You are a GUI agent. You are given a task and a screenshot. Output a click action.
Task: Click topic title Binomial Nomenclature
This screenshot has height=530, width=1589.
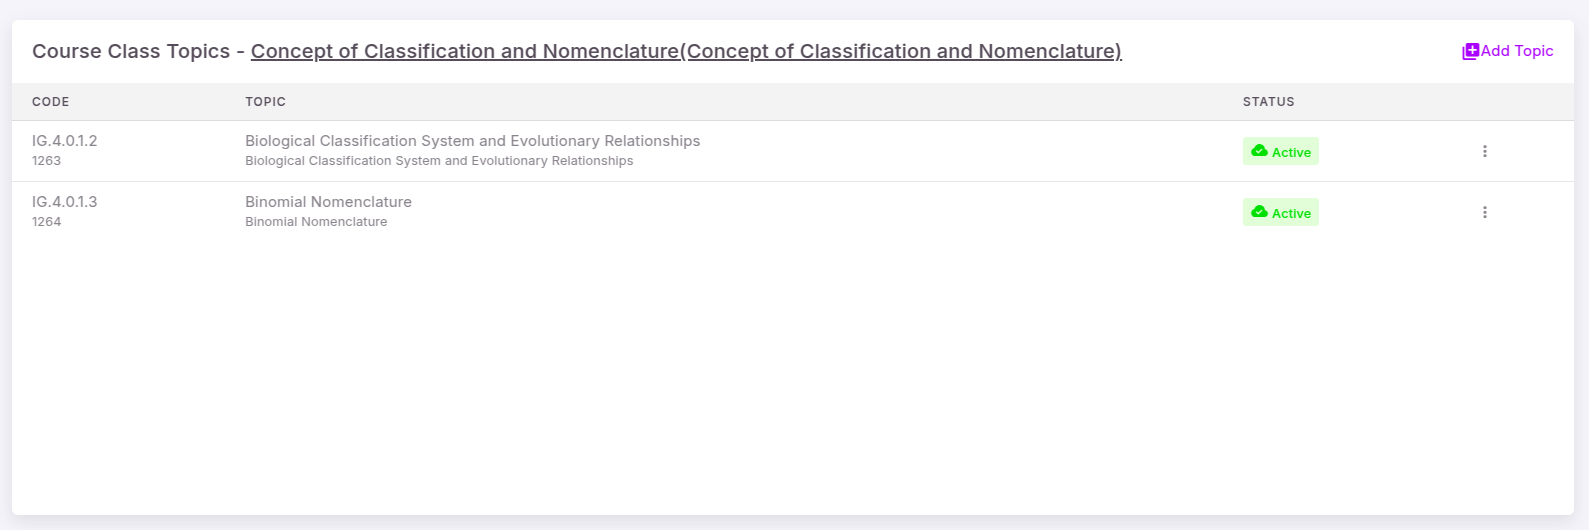pos(328,202)
